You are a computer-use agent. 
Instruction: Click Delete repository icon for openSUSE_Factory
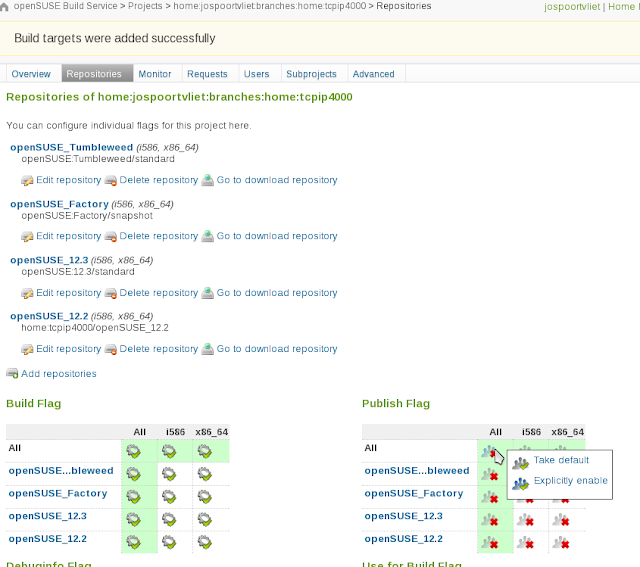pyautogui.click(x=111, y=236)
